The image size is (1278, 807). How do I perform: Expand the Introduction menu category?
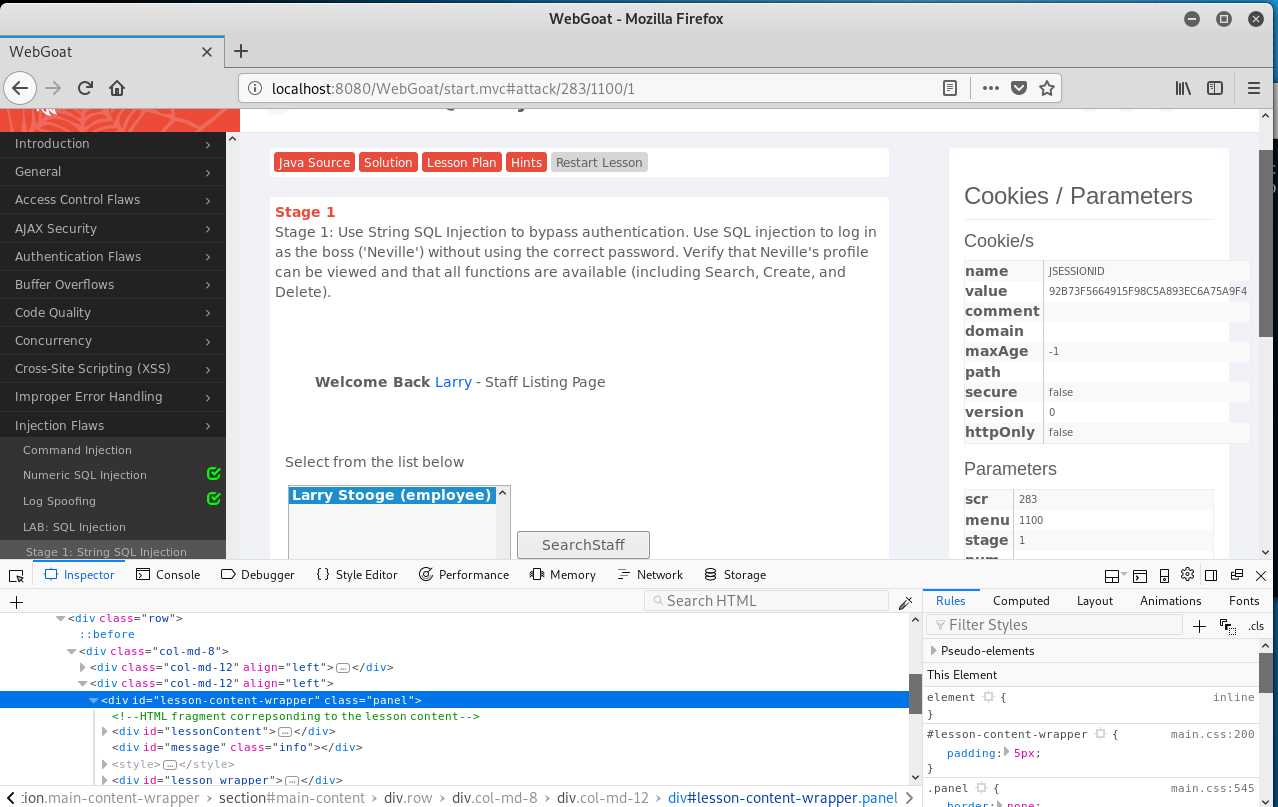tap(113, 144)
